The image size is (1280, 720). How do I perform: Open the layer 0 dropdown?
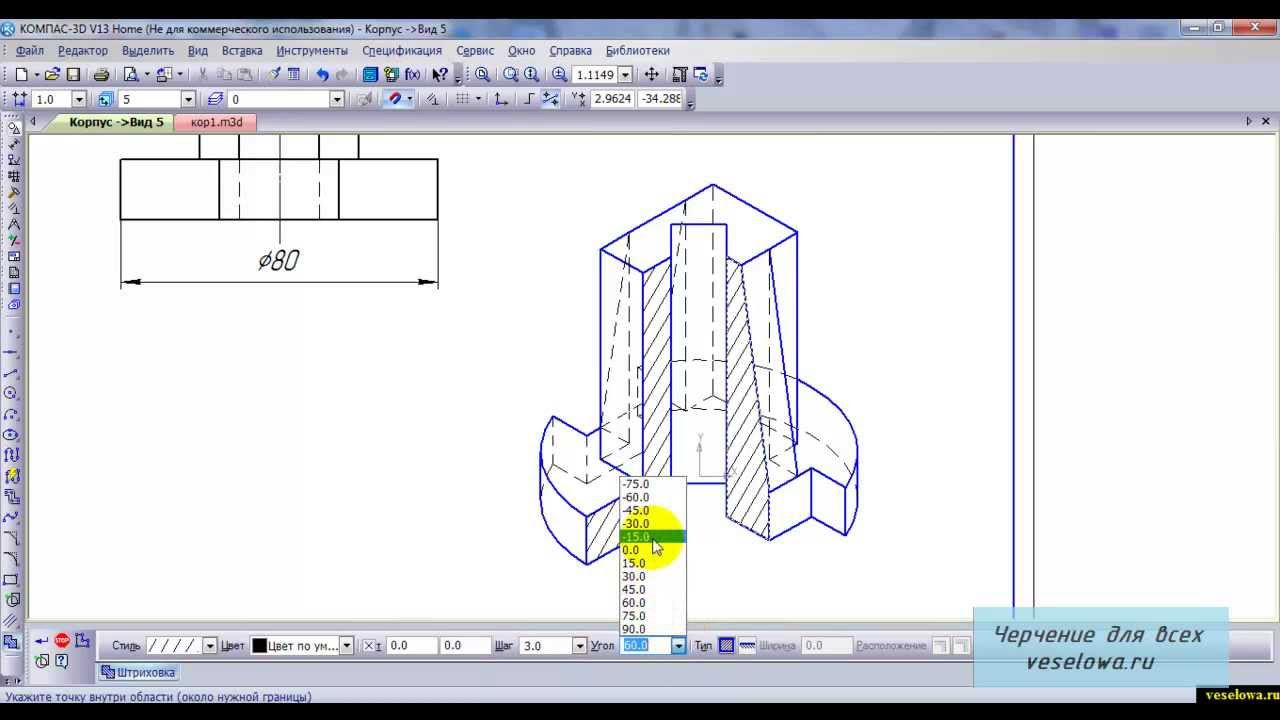pyautogui.click(x=337, y=99)
